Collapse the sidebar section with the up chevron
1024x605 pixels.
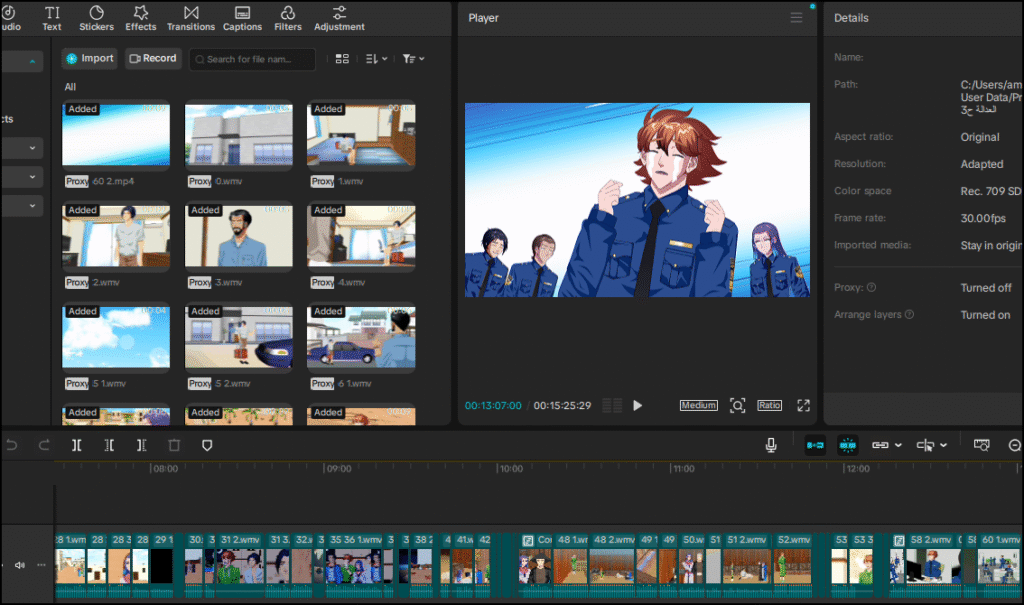[x=32, y=61]
